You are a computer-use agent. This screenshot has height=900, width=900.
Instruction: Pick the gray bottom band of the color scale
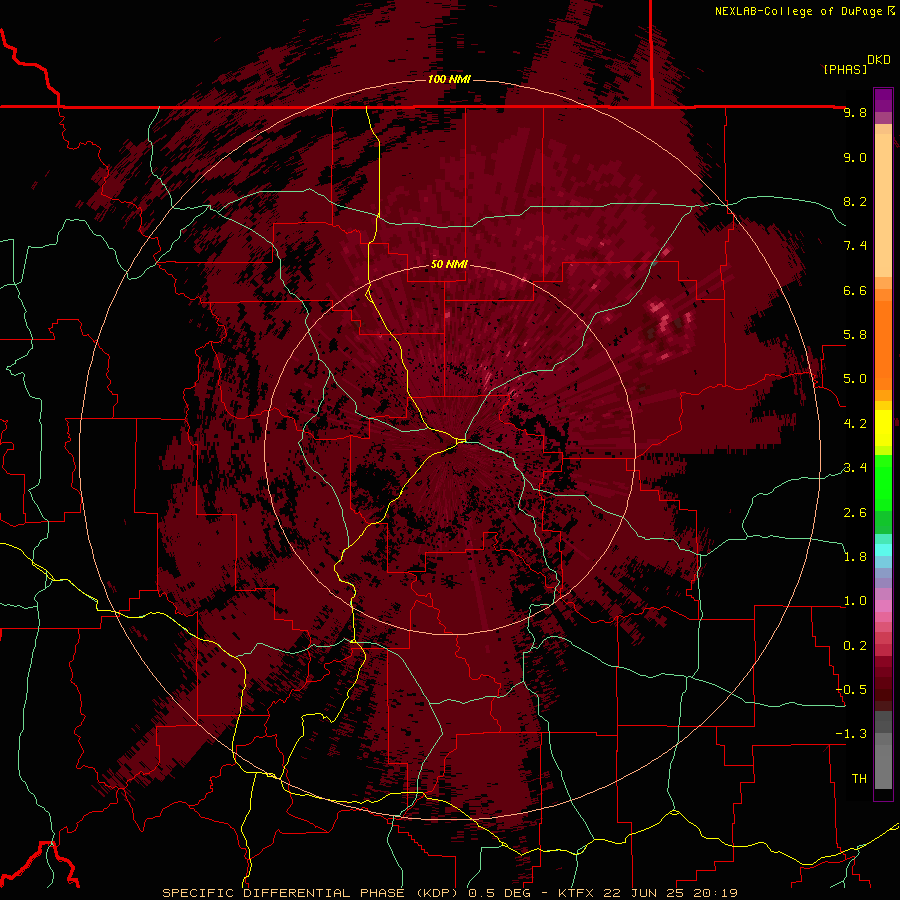(883, 766)
